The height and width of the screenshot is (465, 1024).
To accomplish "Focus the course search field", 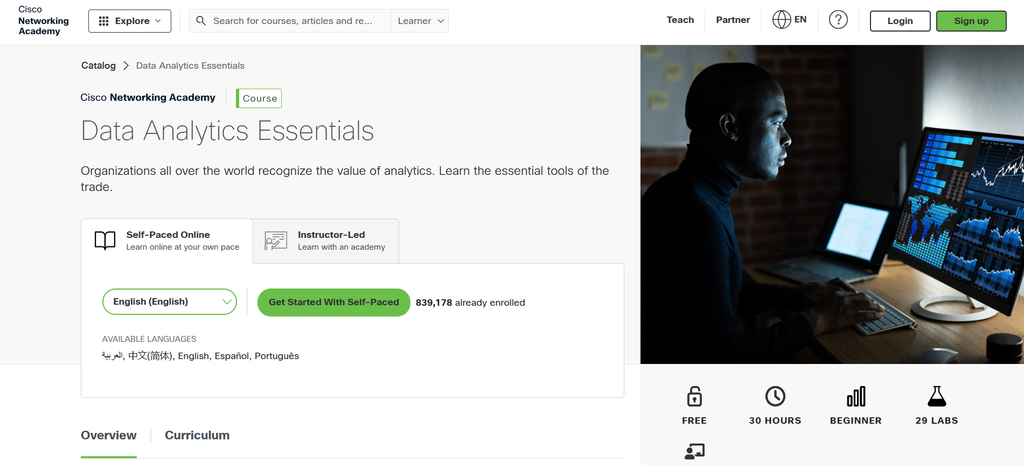I will [x=290, y=21].
